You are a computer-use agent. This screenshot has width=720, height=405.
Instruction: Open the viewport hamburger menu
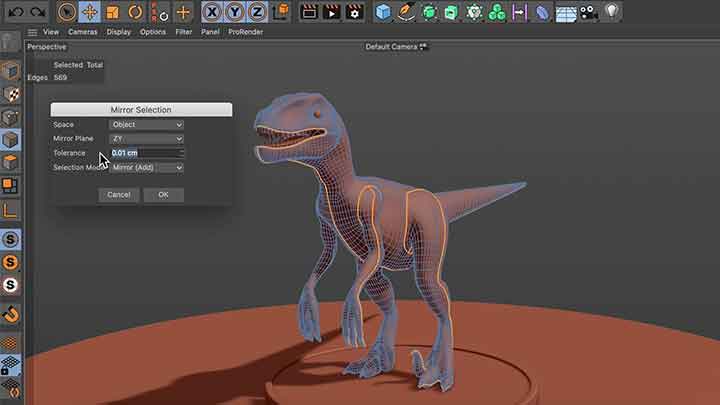[x=32, y=32]
